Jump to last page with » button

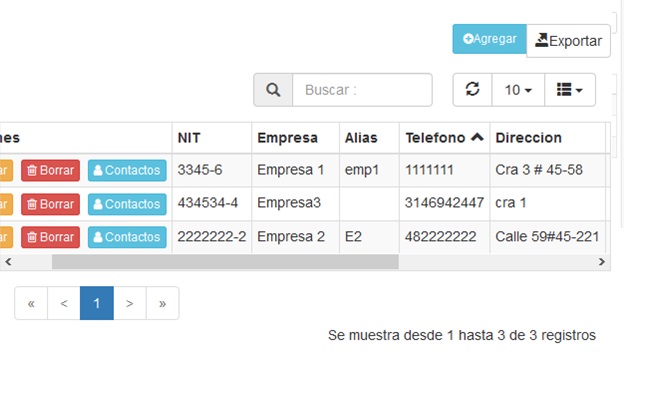[x=162, y=303]
